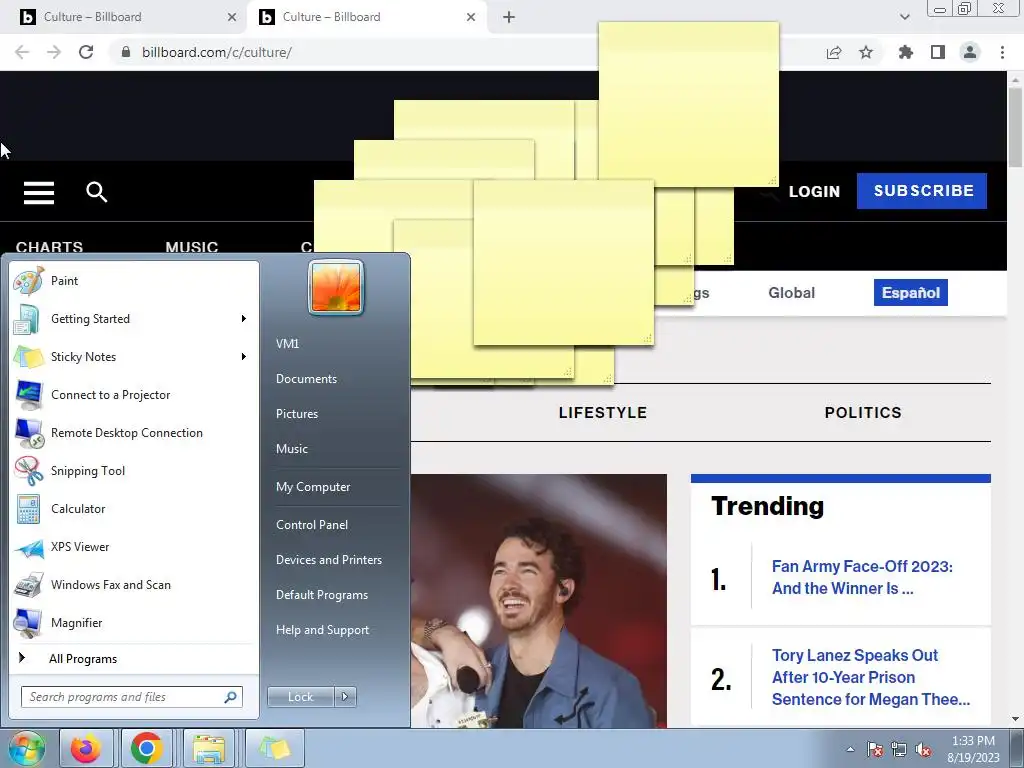
Task: Share this page icon in address bar
Action: pos(834,52)
